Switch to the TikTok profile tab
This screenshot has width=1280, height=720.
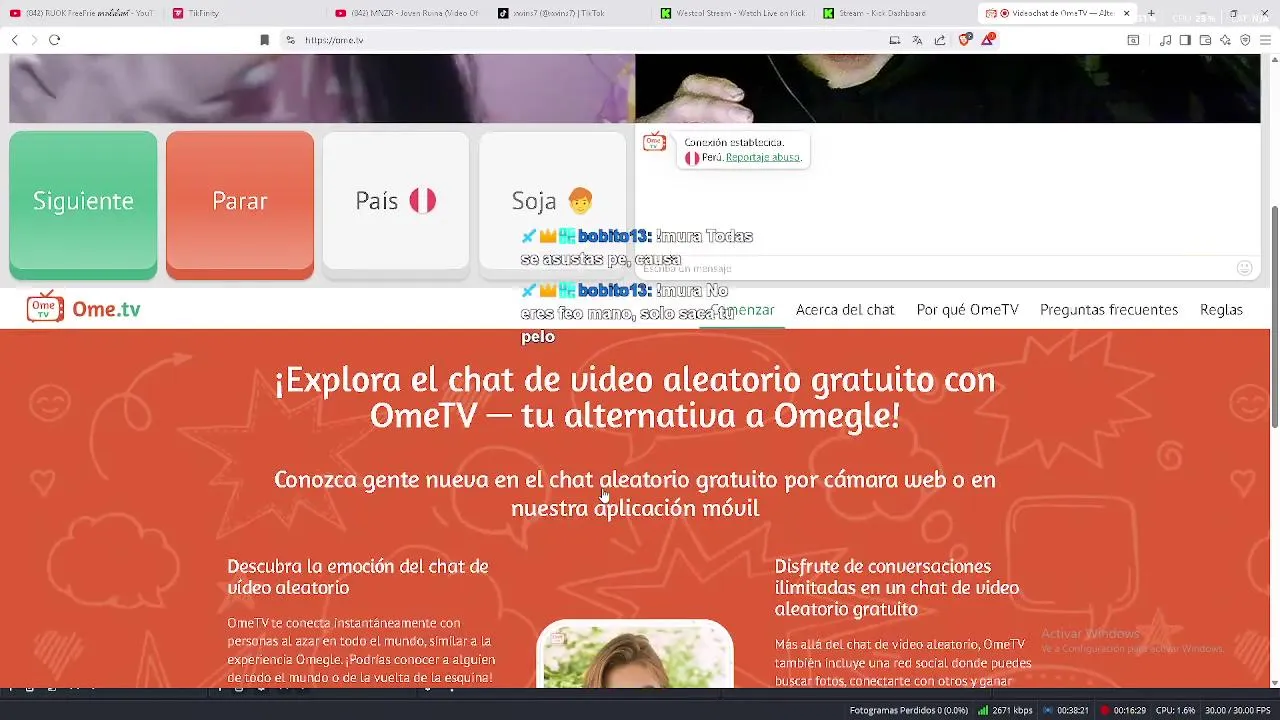pos(570,13)
